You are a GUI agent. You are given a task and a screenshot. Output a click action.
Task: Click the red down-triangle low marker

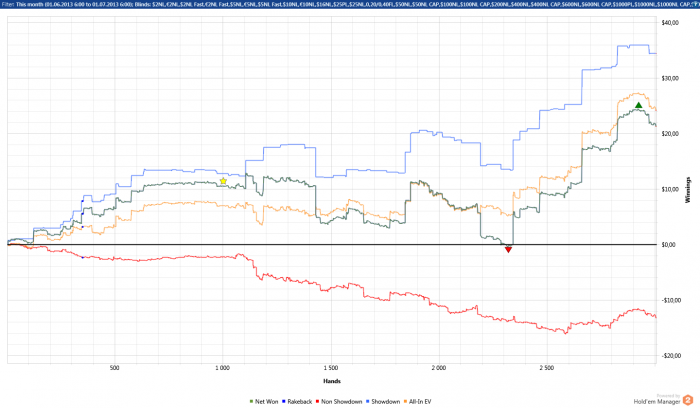[508, 250]
